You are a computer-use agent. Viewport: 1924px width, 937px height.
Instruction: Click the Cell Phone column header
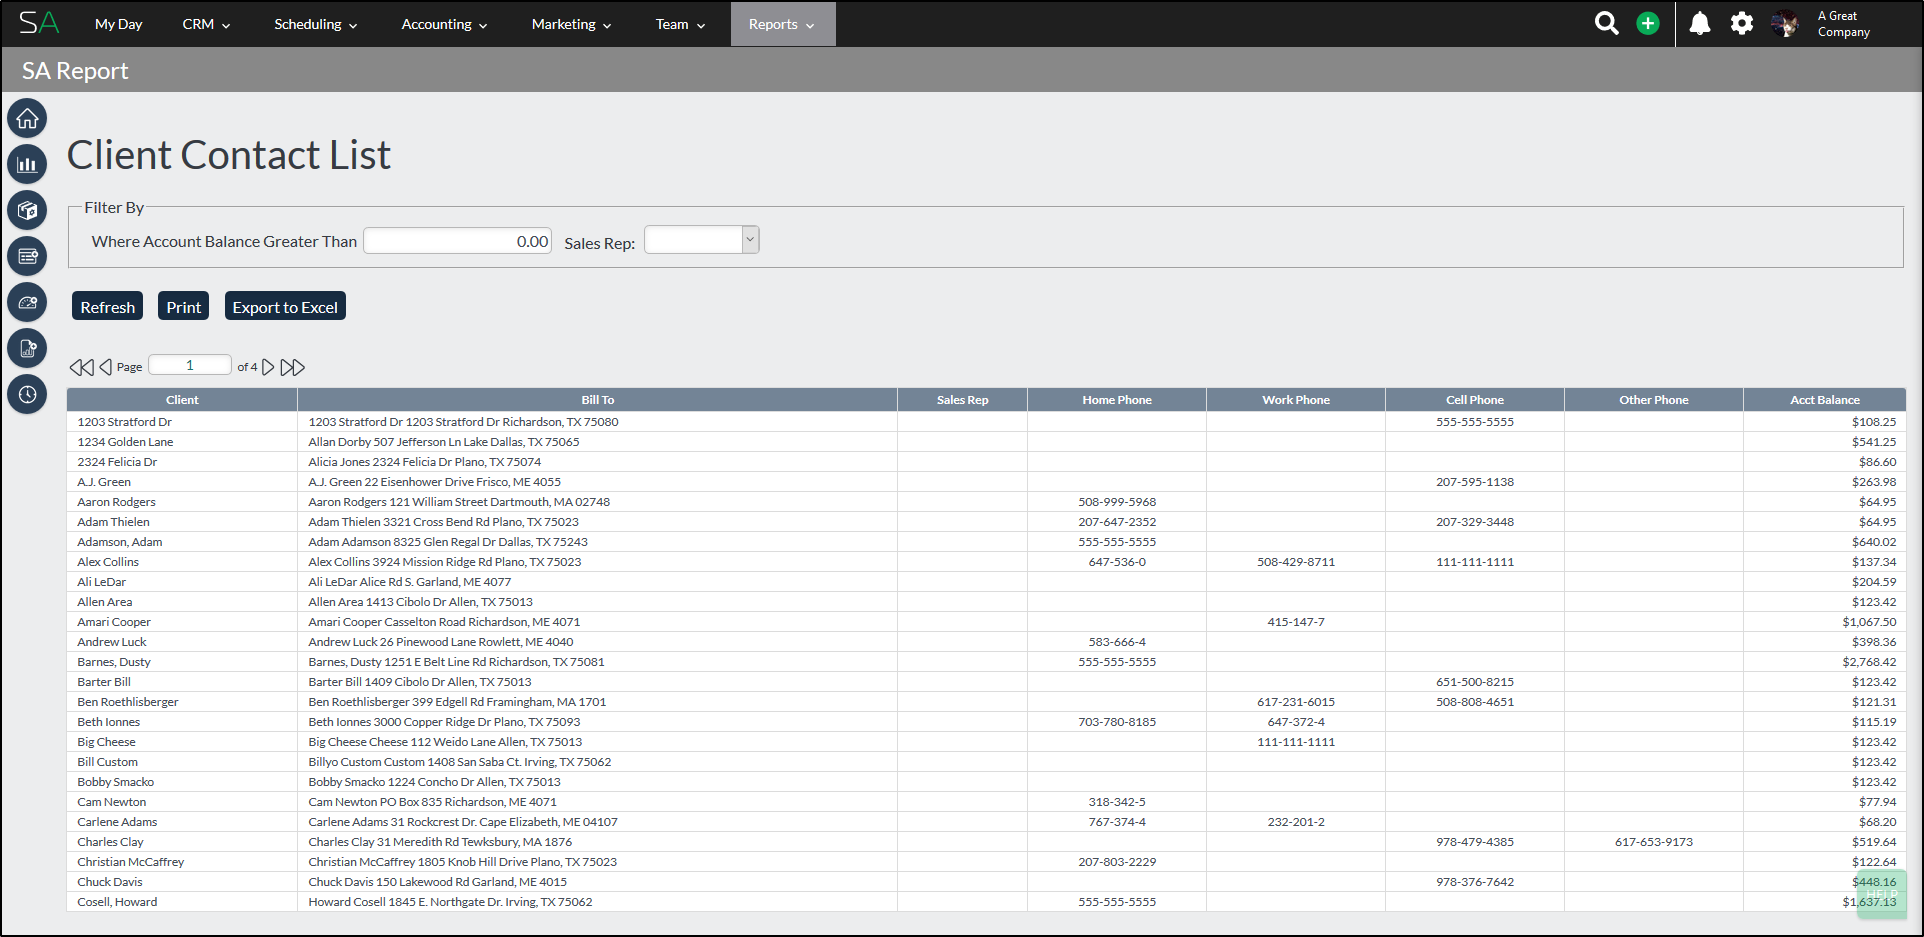pos(1475,400)
